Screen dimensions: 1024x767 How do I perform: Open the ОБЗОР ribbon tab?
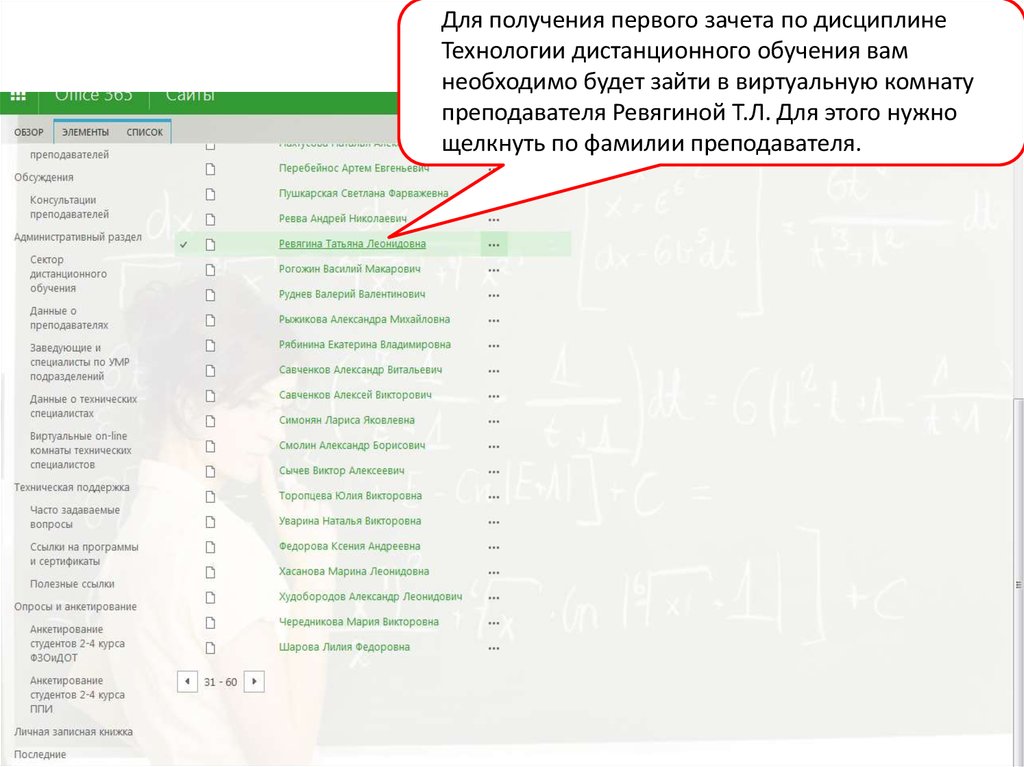click(x=29, y=132)
